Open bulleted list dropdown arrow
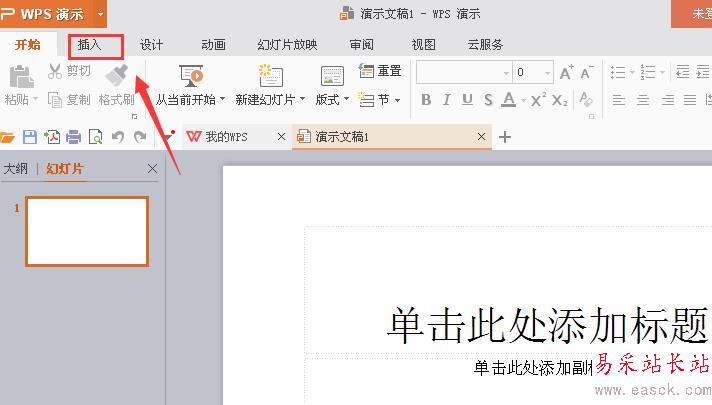The height and width of the screenshot is (405, 712). tap(632, 72)
